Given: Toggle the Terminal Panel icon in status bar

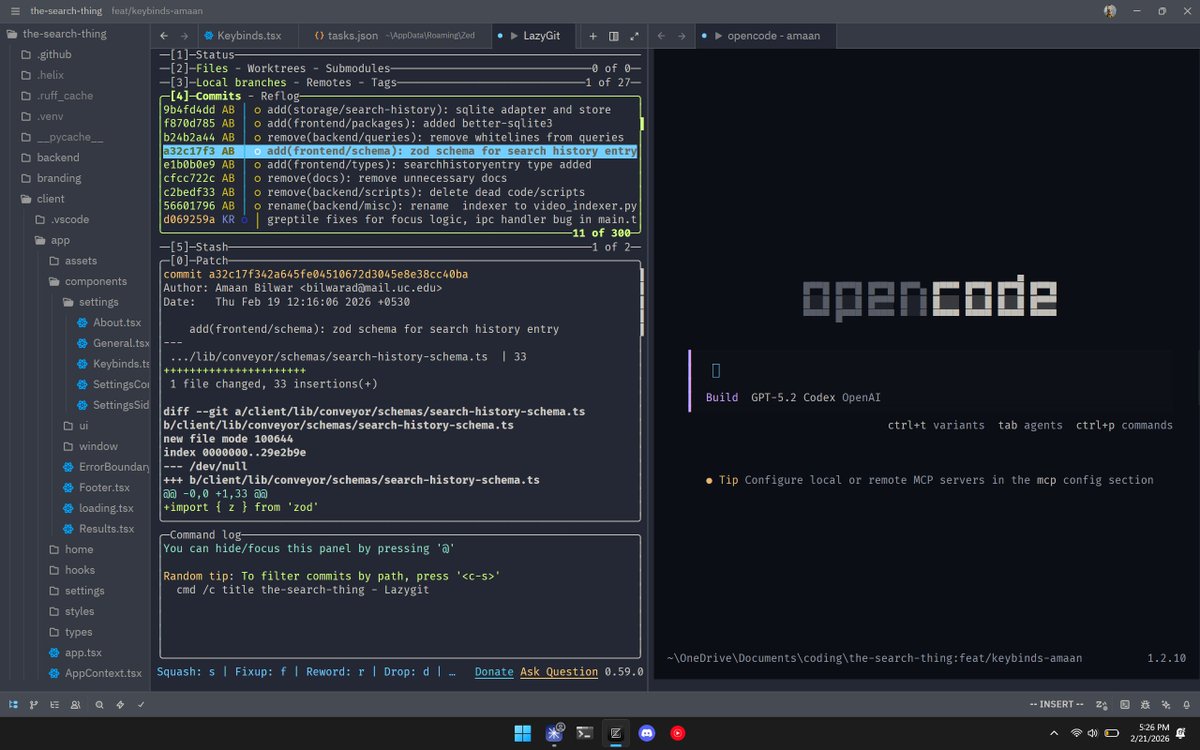Looking at the screenshot, I should click(x=1125, y=705).
